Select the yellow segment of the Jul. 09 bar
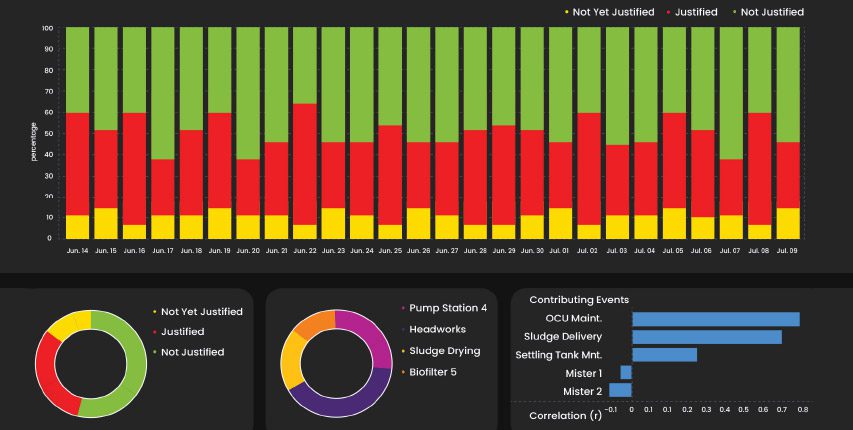 point(788,223)
